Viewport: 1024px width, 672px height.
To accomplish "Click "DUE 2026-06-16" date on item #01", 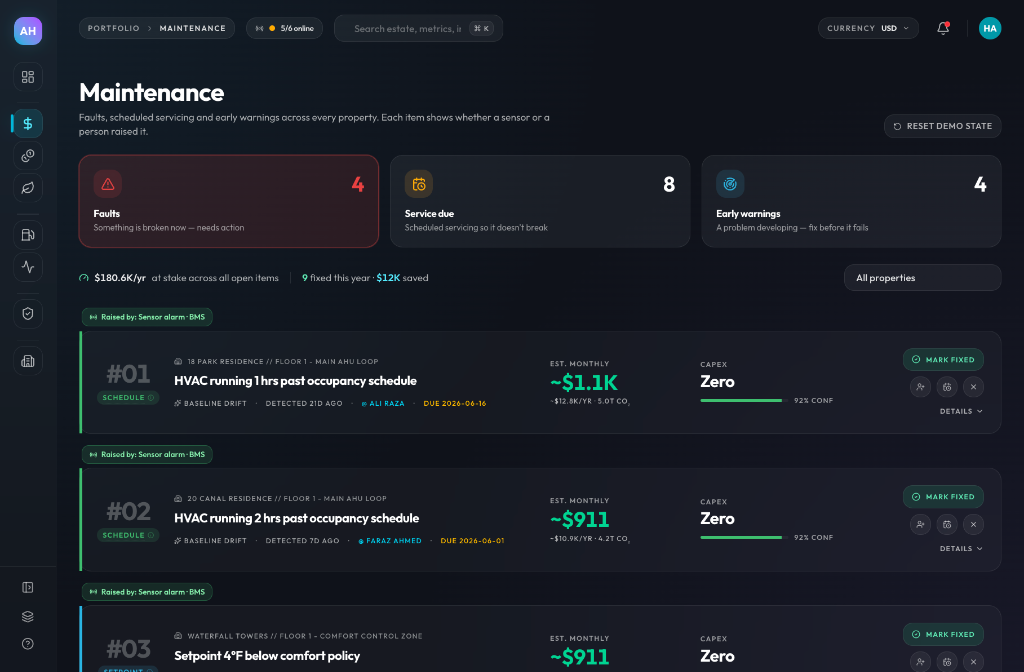I will pyautogui.click(x=455, y=404).
